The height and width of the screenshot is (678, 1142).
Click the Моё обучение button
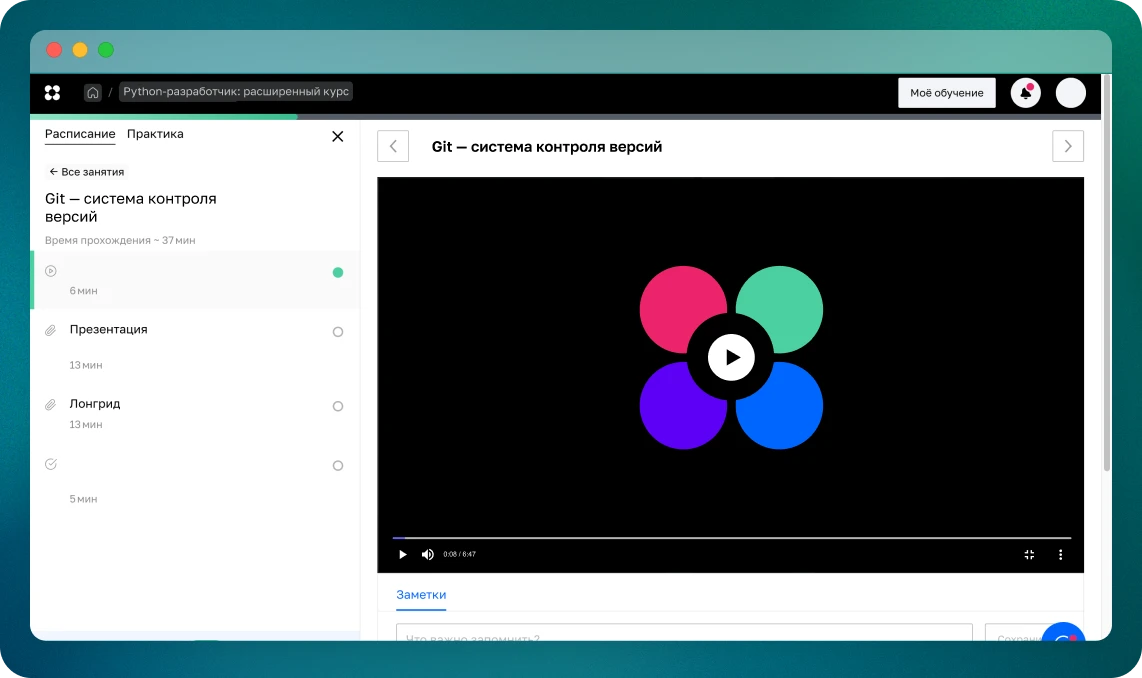(x=946, y=93)
